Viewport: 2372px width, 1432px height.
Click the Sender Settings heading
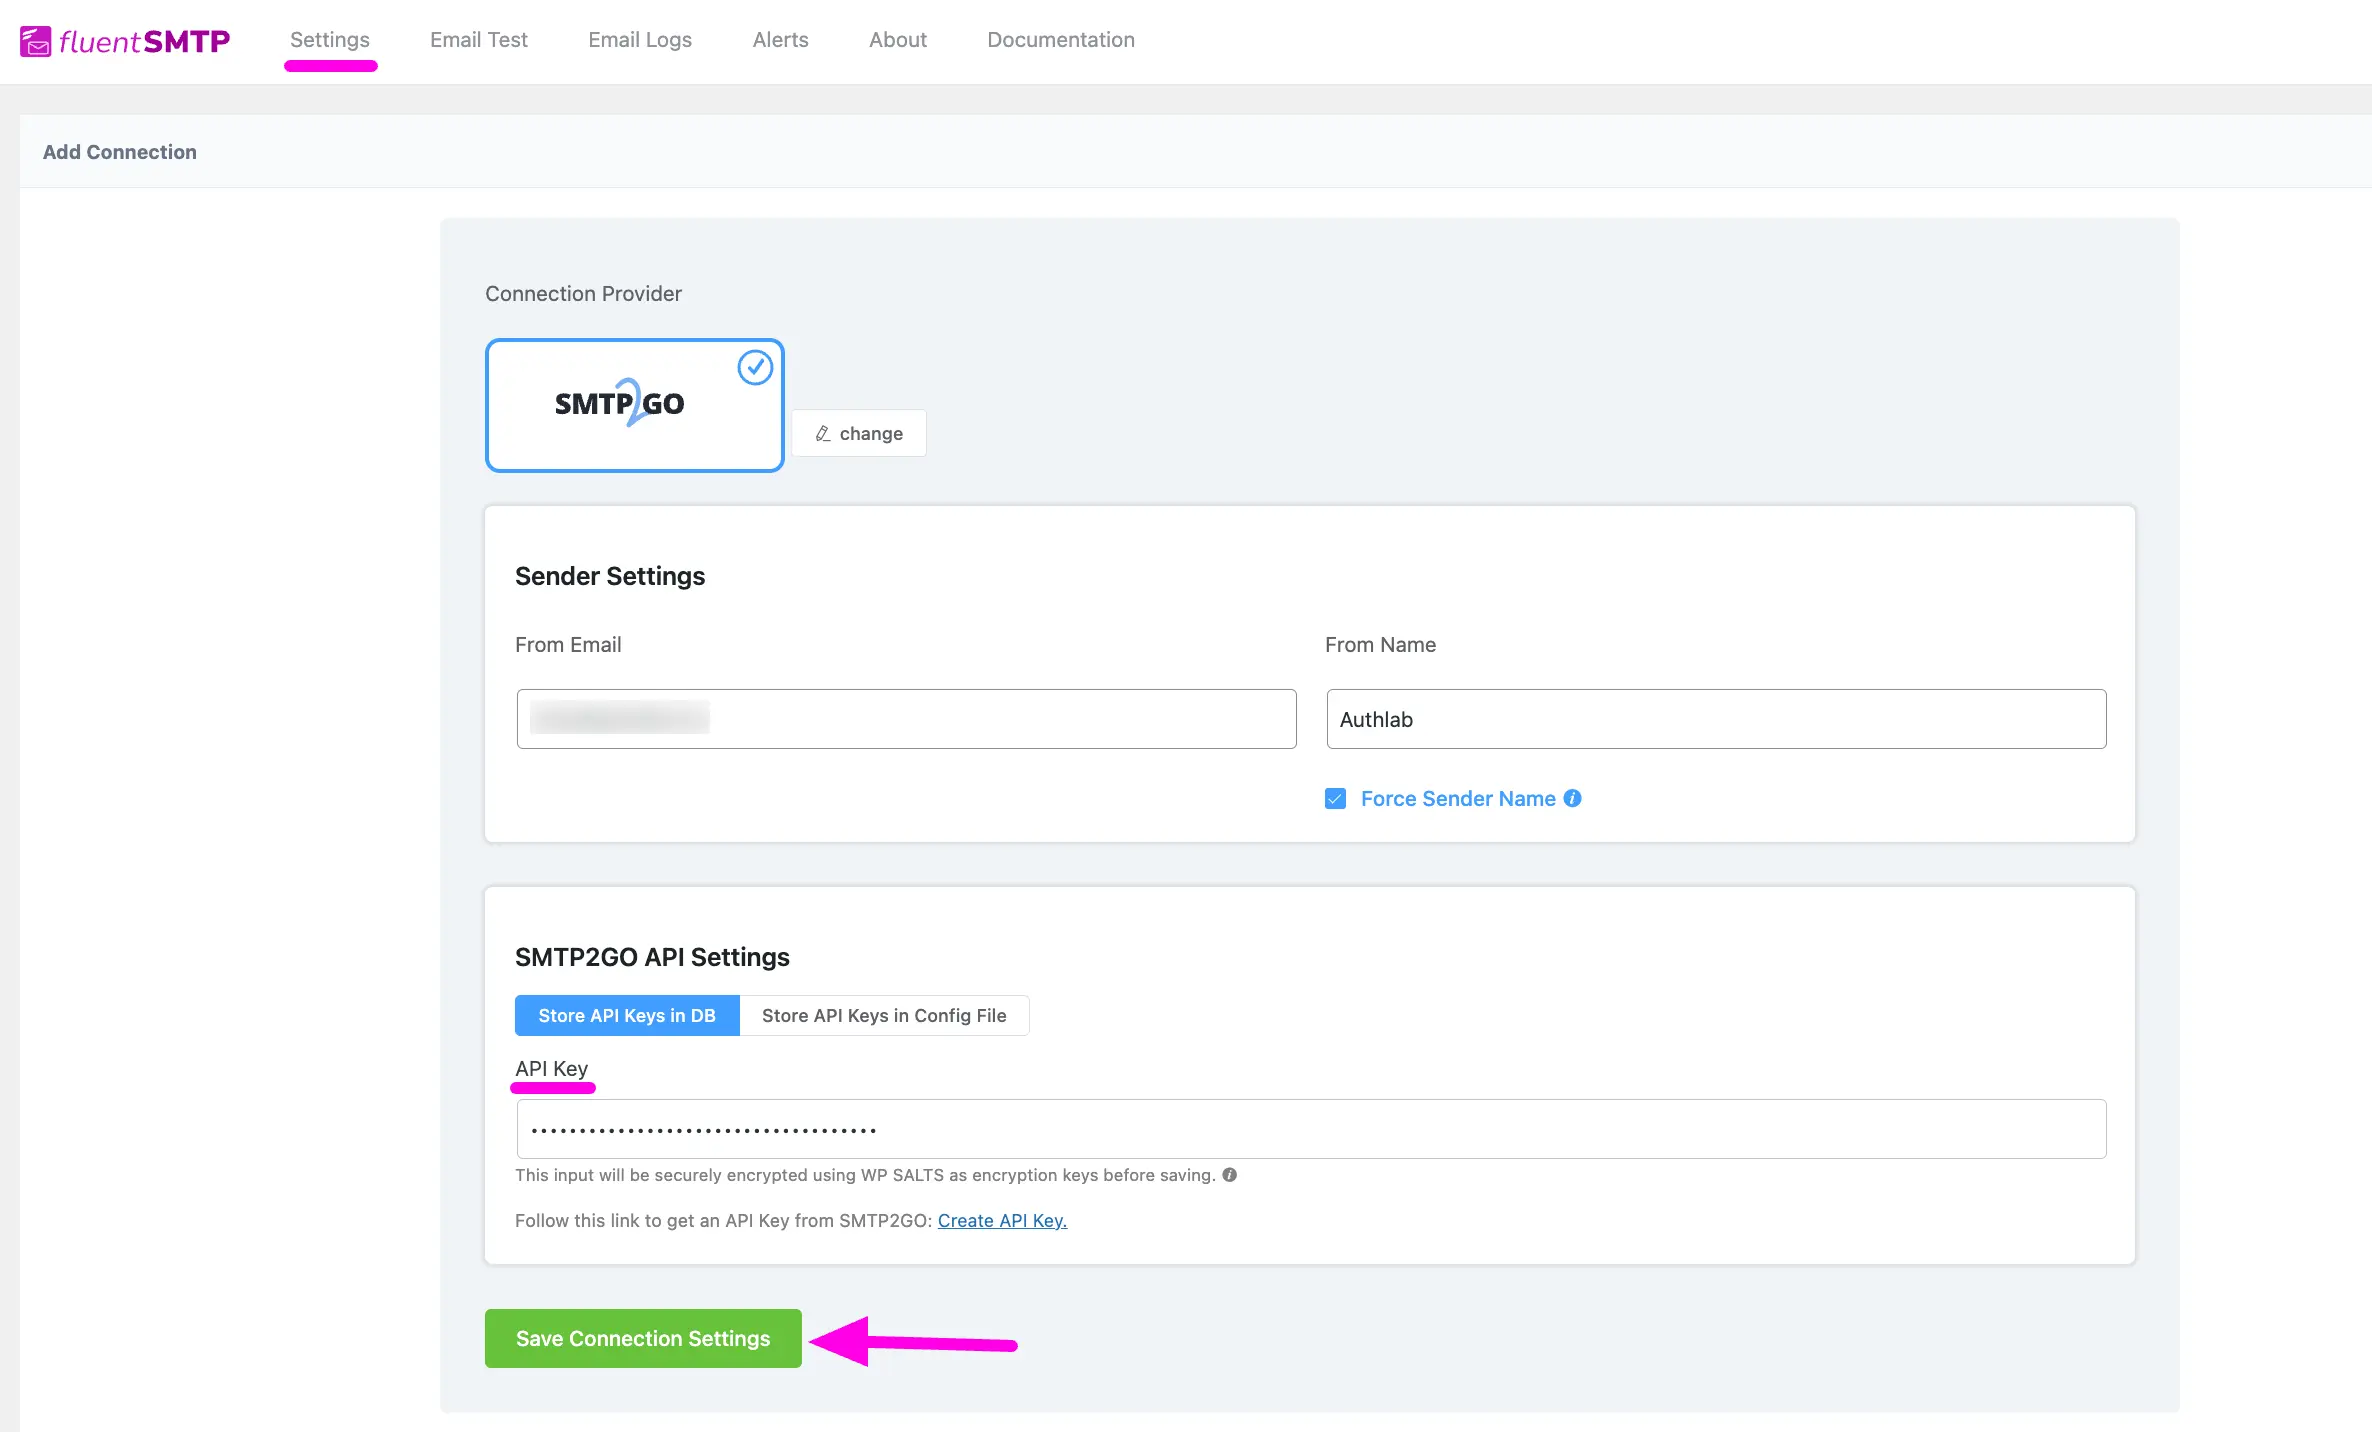click(610, 576)
